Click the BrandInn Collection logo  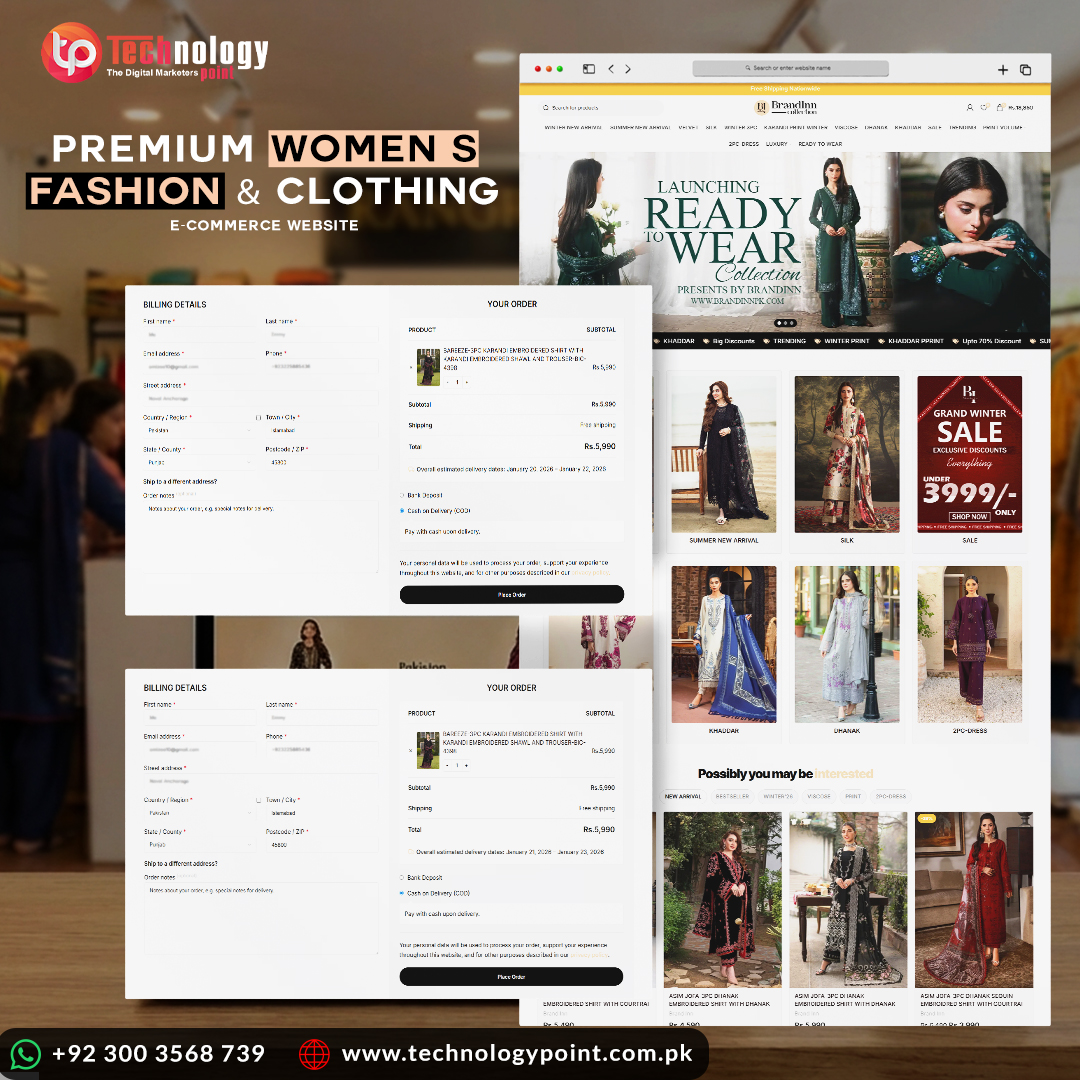pos(785,107)
